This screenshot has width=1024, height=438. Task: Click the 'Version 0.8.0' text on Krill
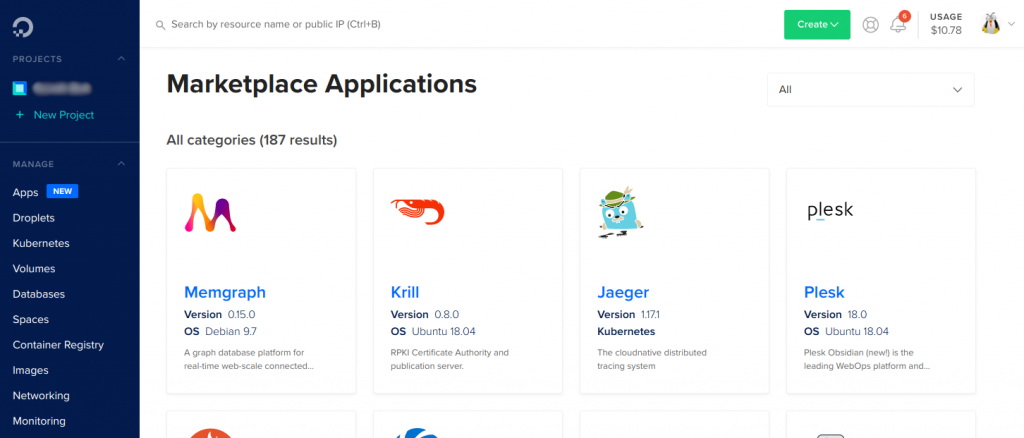point(425,315)
